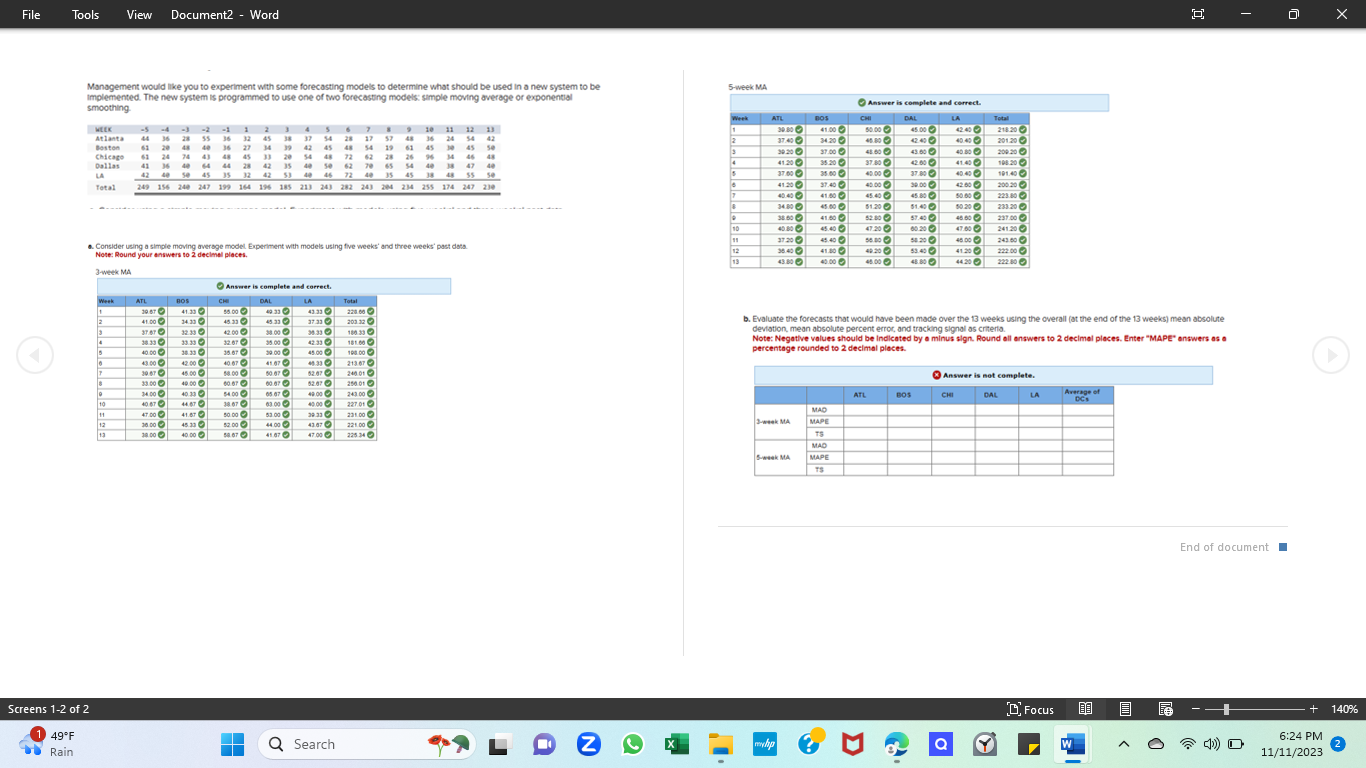Open the File menu

pyautogui.click(x=32, y=15)
